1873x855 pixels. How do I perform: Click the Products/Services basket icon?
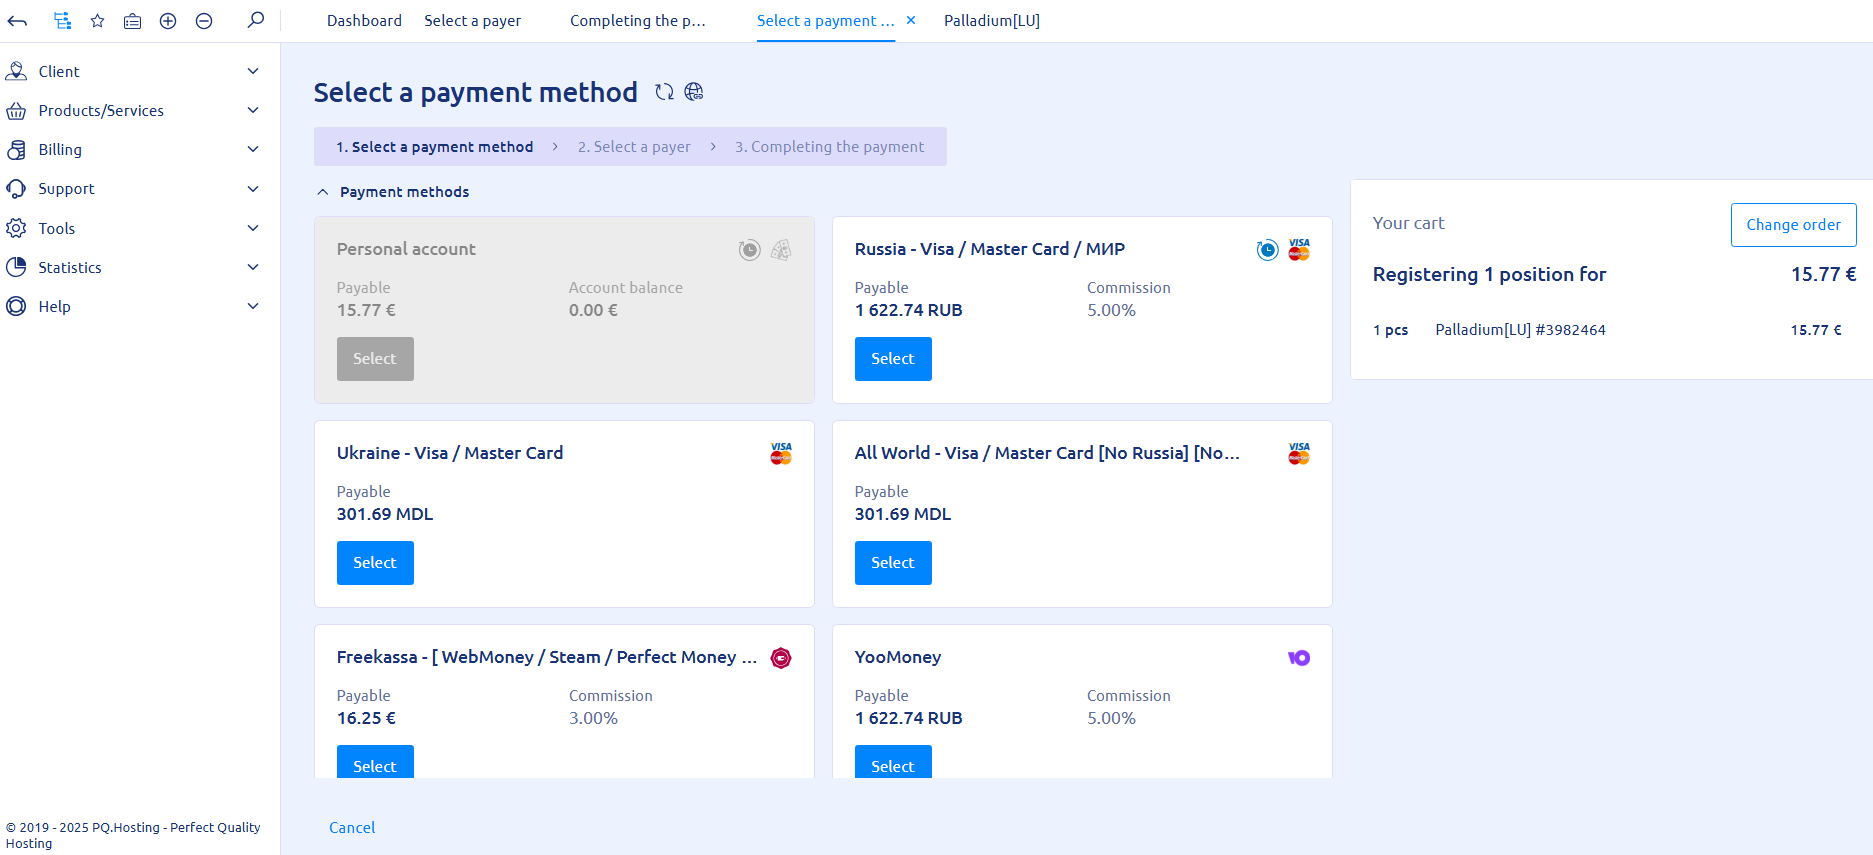pyautogui.click(x=16, y=110)
